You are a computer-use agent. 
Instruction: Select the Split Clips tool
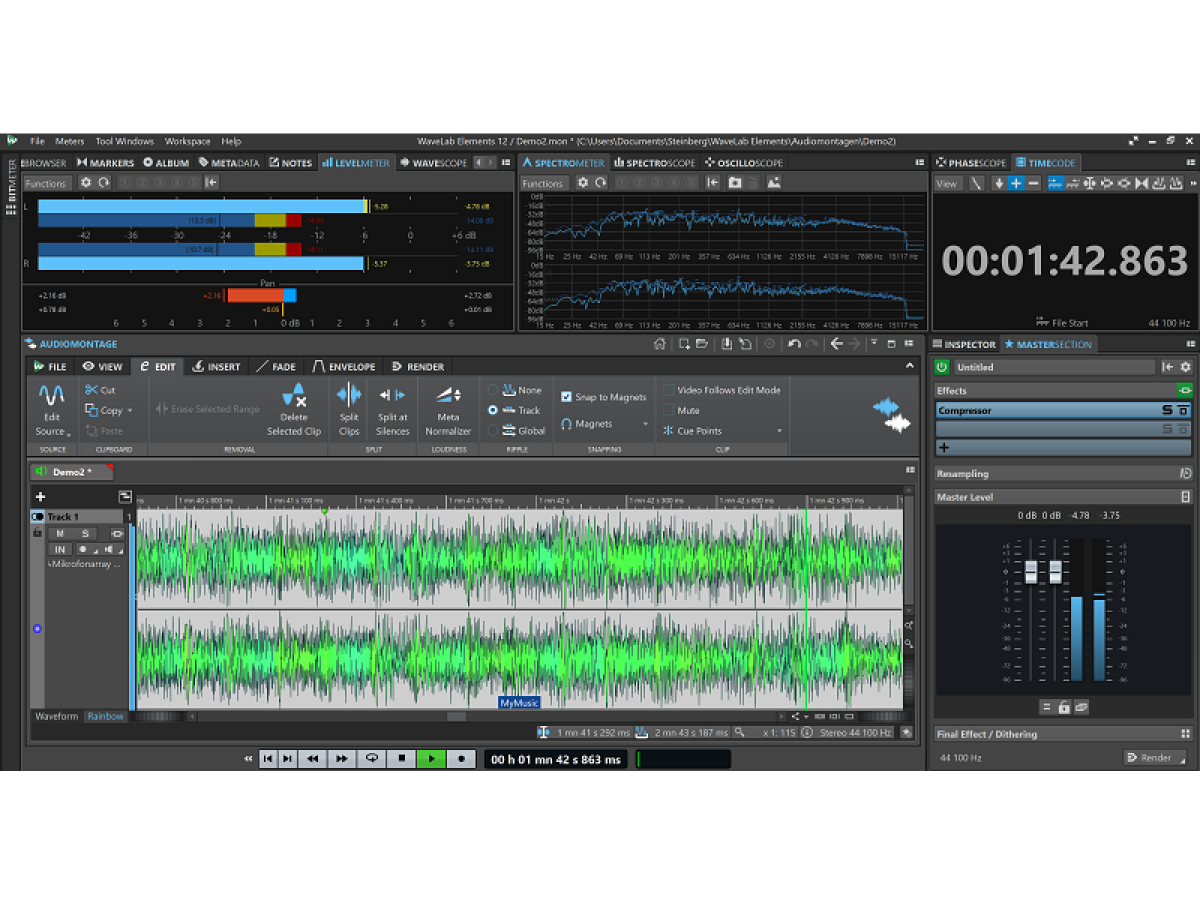click(348, 408)
